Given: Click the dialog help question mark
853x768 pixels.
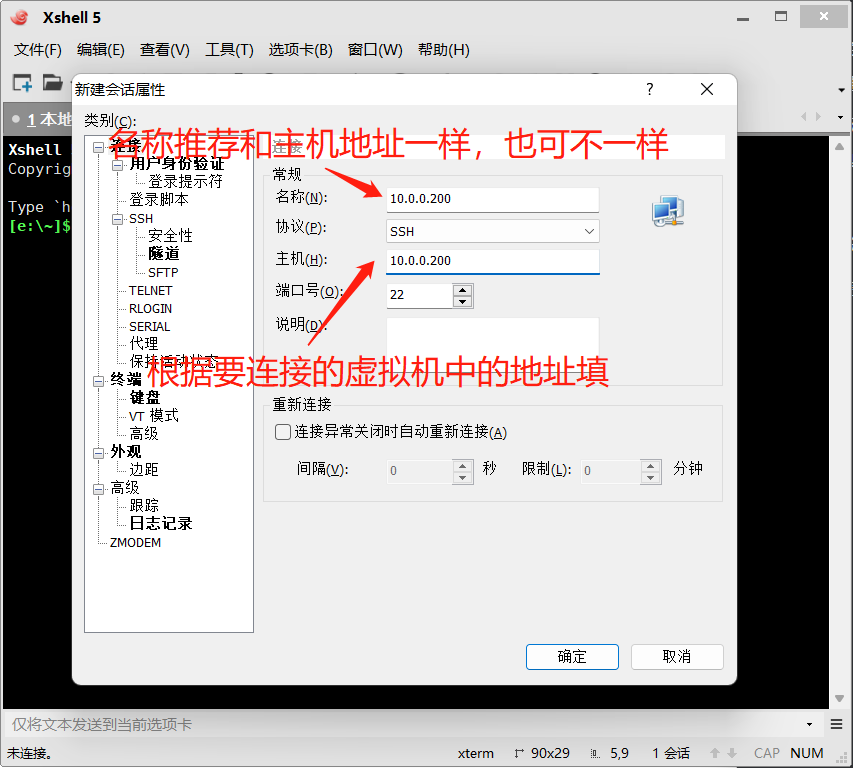Looking at the screenshot, I should tap(650, 89).
